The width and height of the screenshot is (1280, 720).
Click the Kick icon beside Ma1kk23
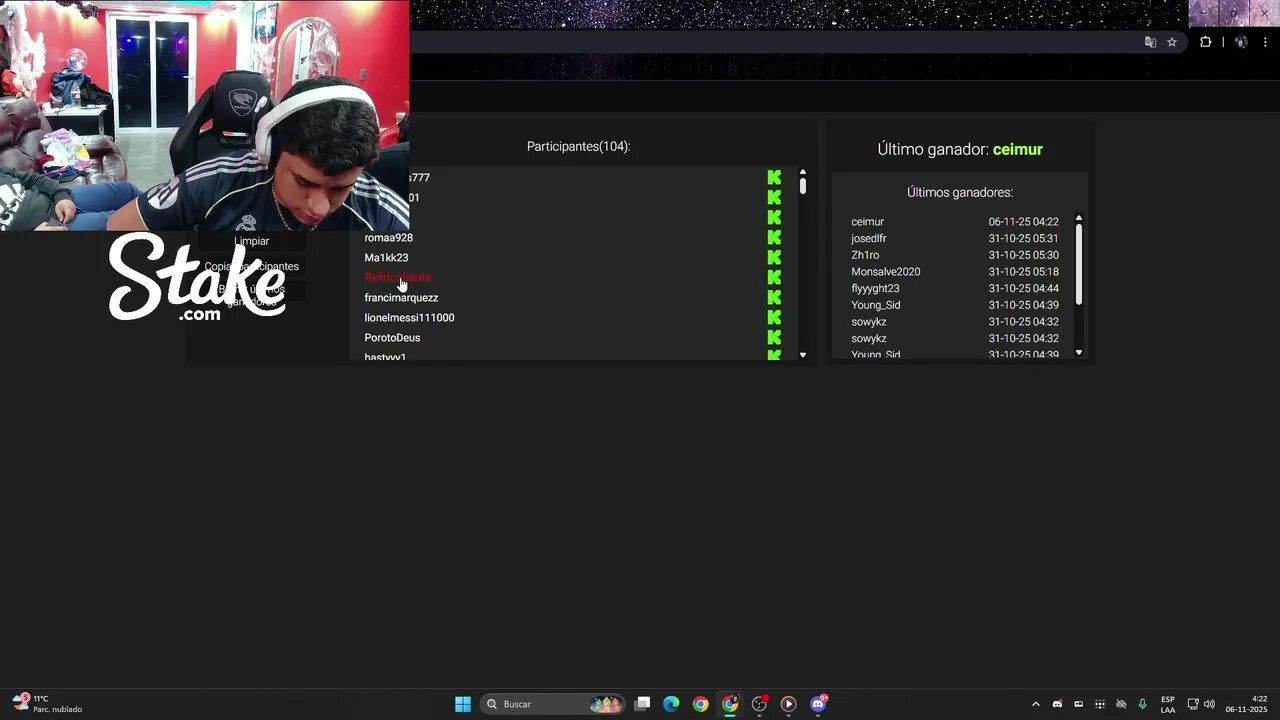pos(774,257)
